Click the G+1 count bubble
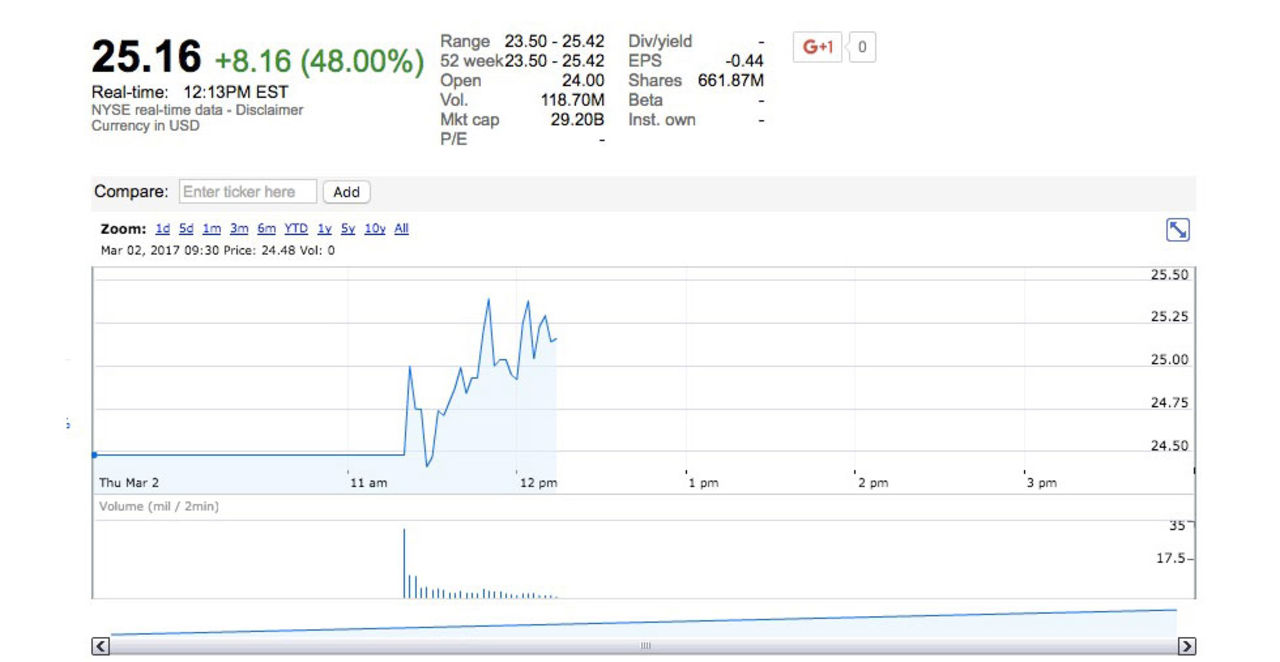Image resolution: width=1280 pixels, height=662 pixels. pyautogui.click(x=862, y=47)
